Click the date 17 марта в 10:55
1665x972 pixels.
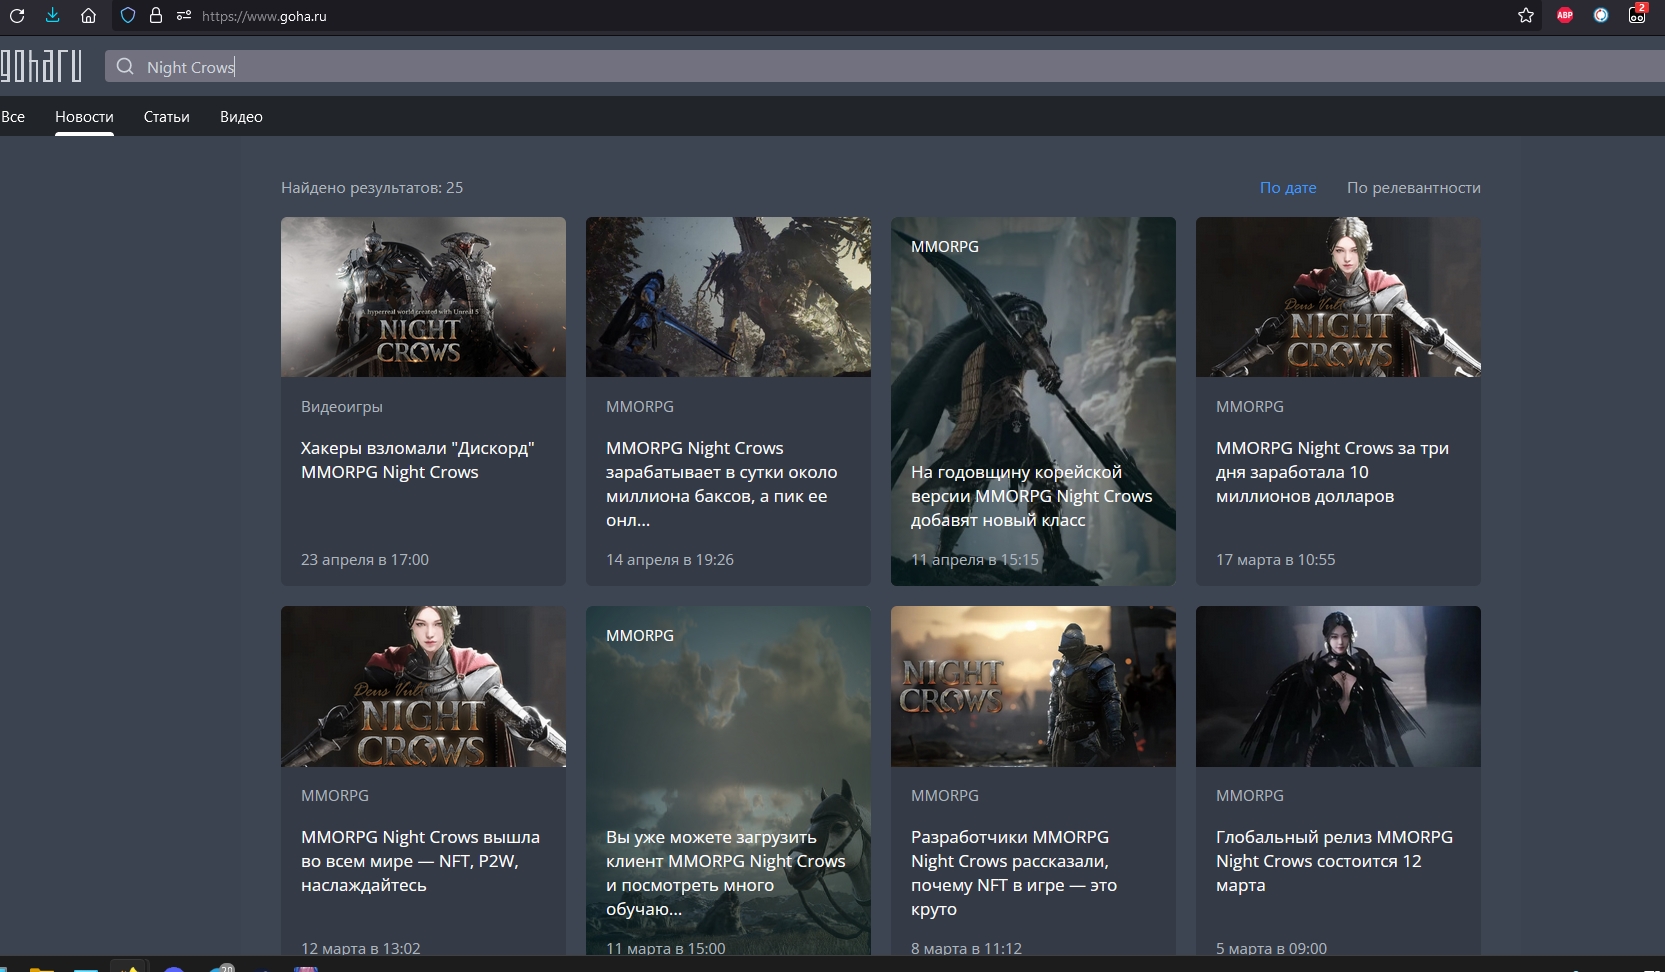tap(1276, 560)
